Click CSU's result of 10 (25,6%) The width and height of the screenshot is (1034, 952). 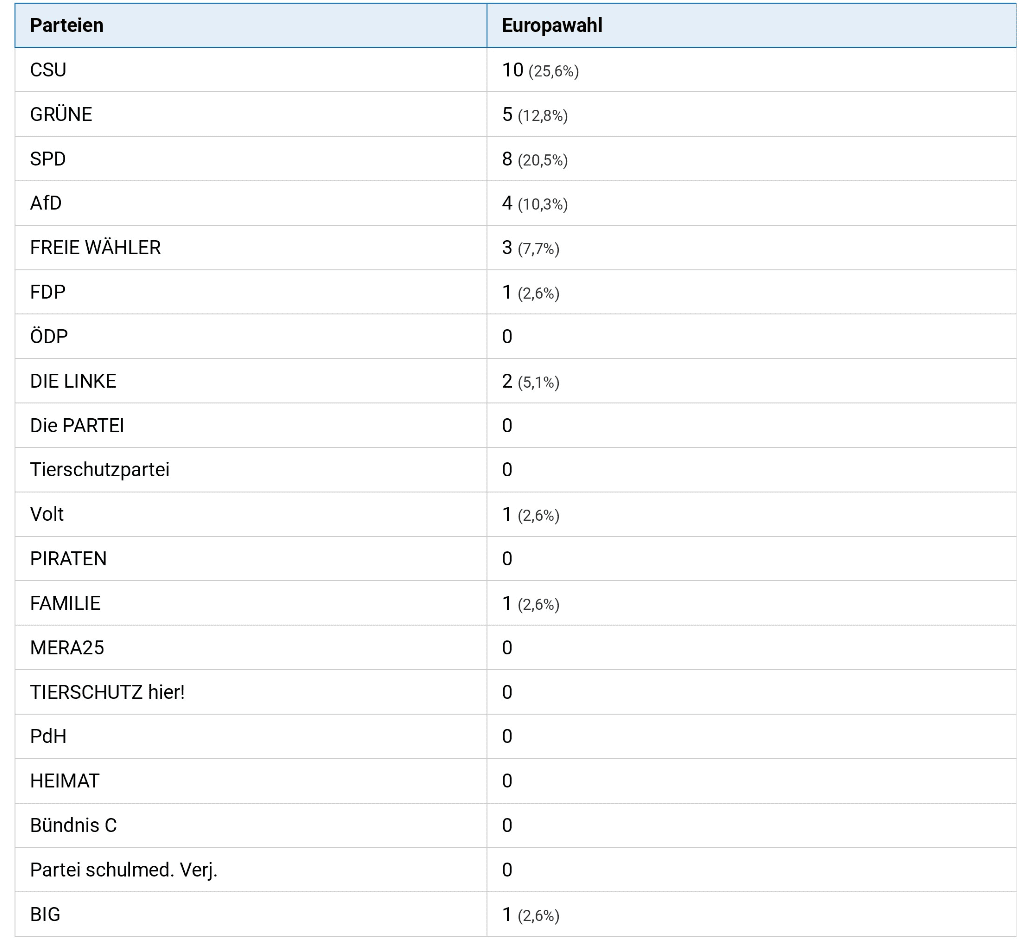tap(540, 70)
